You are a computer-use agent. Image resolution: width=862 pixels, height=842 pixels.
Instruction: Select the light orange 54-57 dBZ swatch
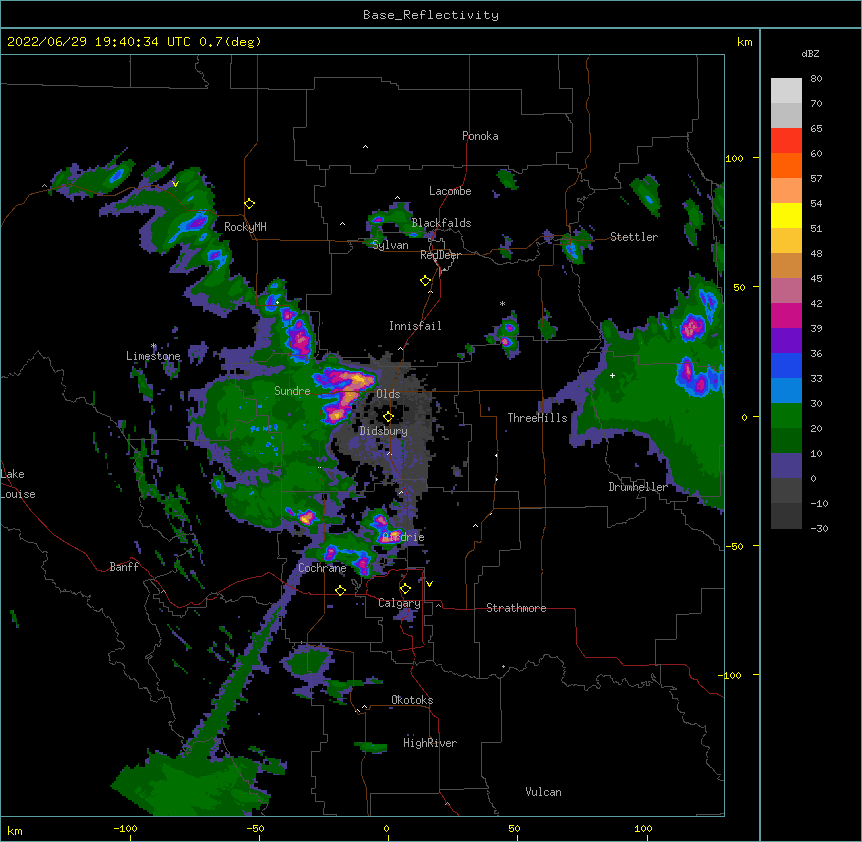pos(786,191)
